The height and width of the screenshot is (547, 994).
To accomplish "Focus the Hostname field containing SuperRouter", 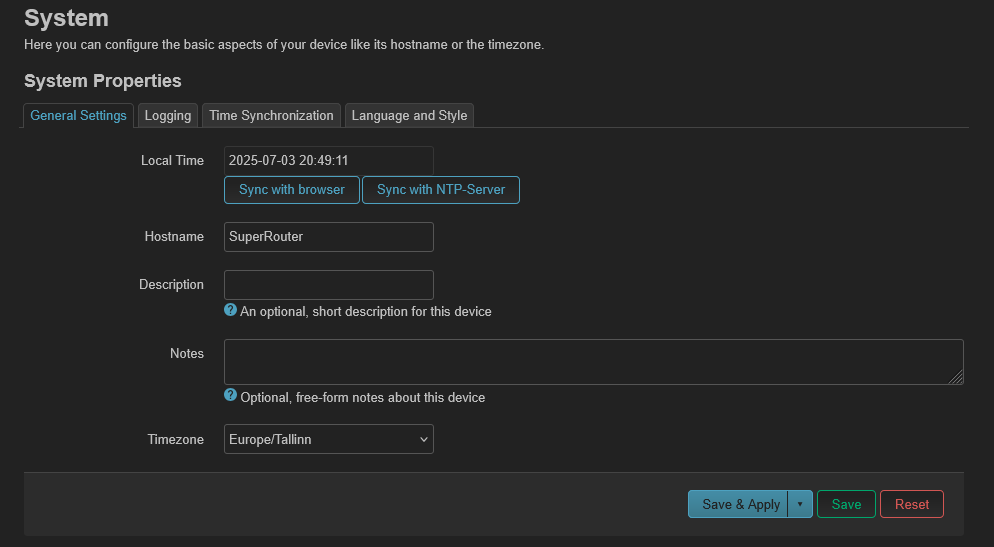I will point(328,236).
